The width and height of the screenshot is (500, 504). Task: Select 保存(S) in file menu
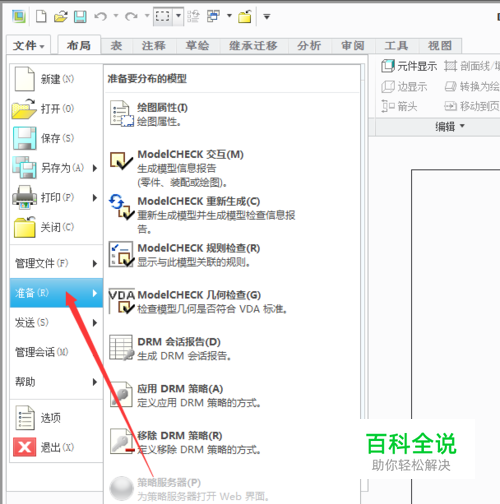[x=56, y=138]
